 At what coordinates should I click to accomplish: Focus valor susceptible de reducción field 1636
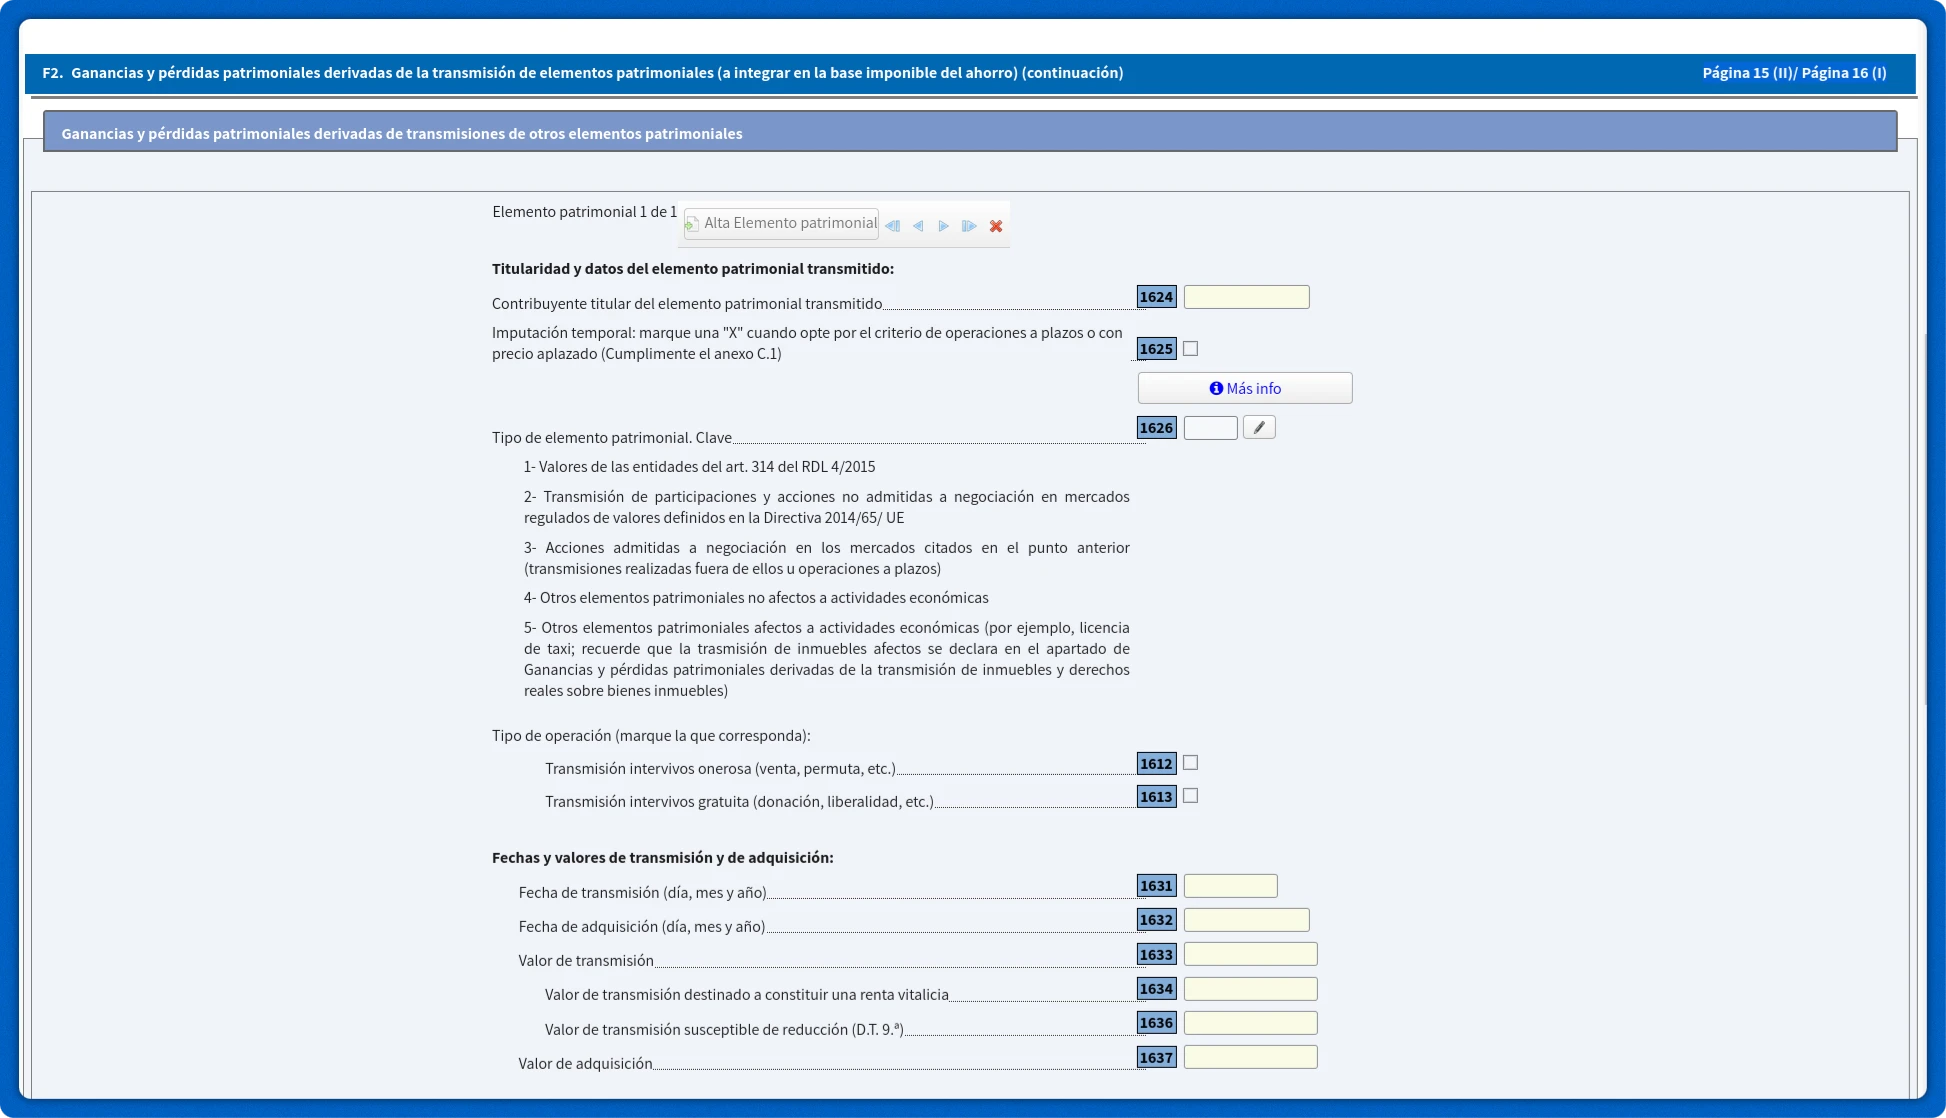[1250, 1023]
